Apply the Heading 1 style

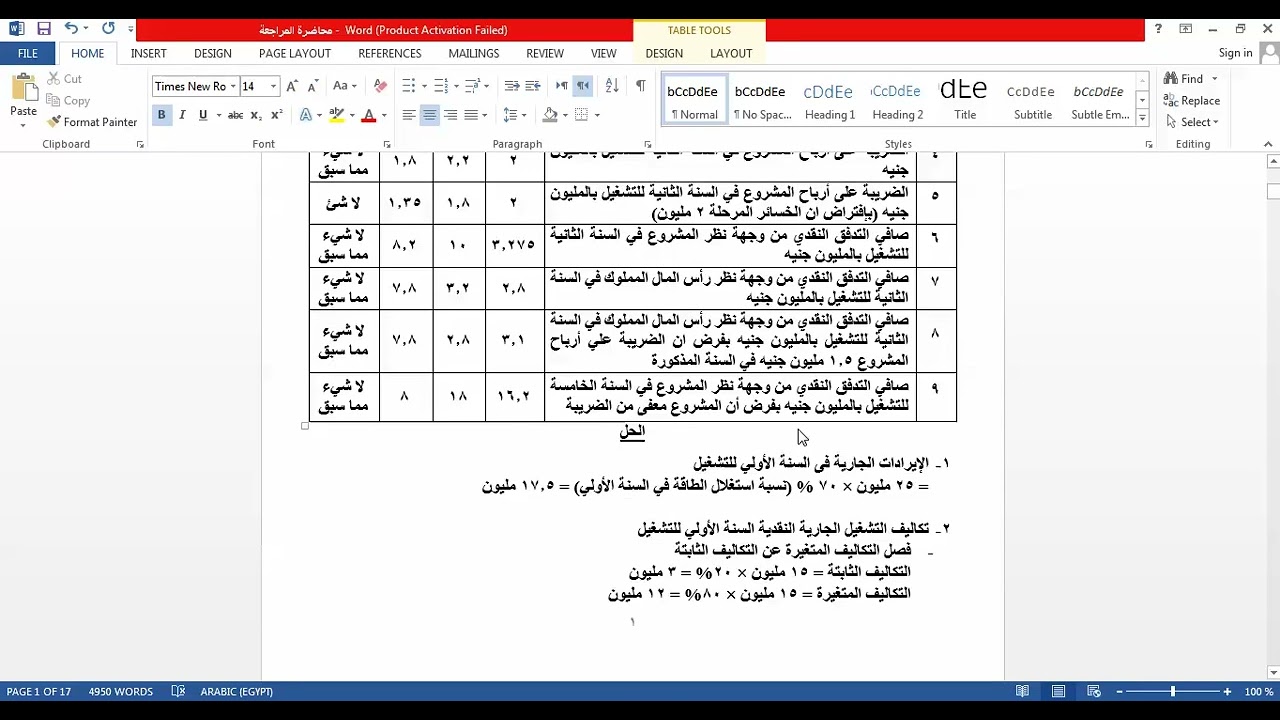pos(829,100)
